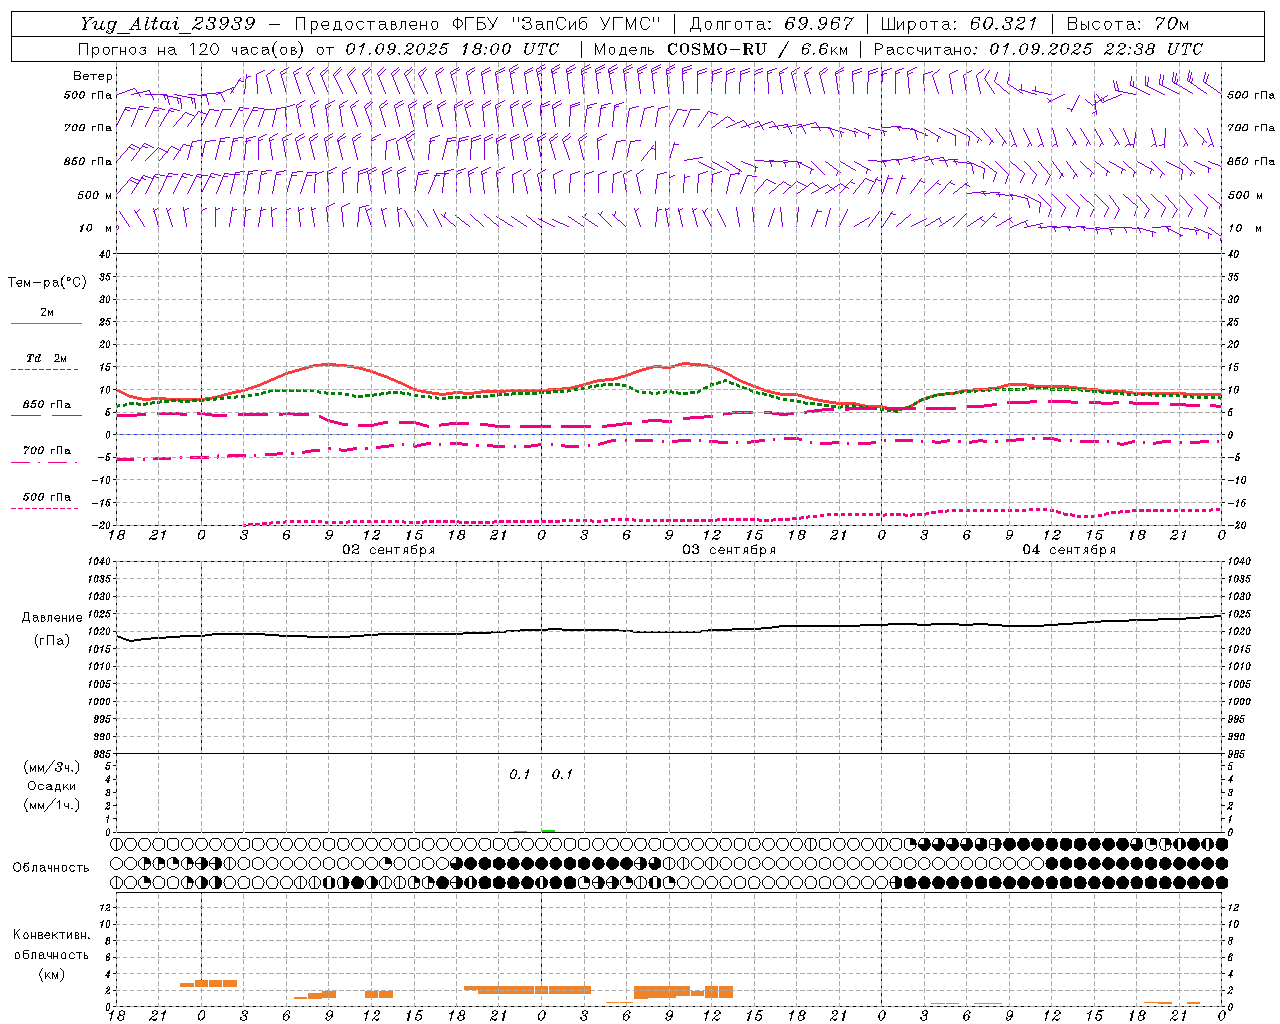Click the 03 сентября date label
The image size is (1280, 1024).
pyautogui.click(x=729, y=550)
